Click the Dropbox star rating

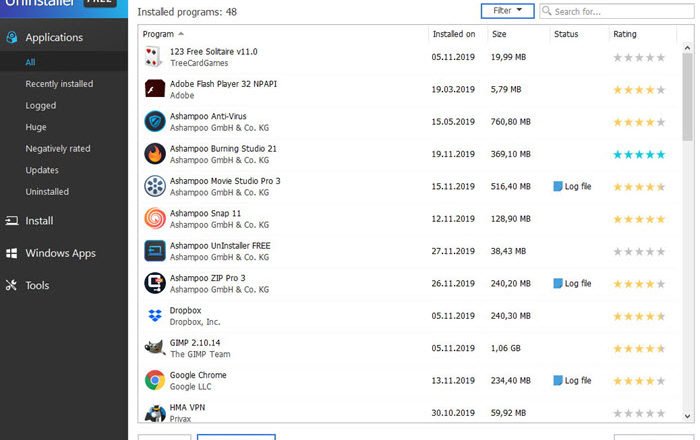pos(639,316)
